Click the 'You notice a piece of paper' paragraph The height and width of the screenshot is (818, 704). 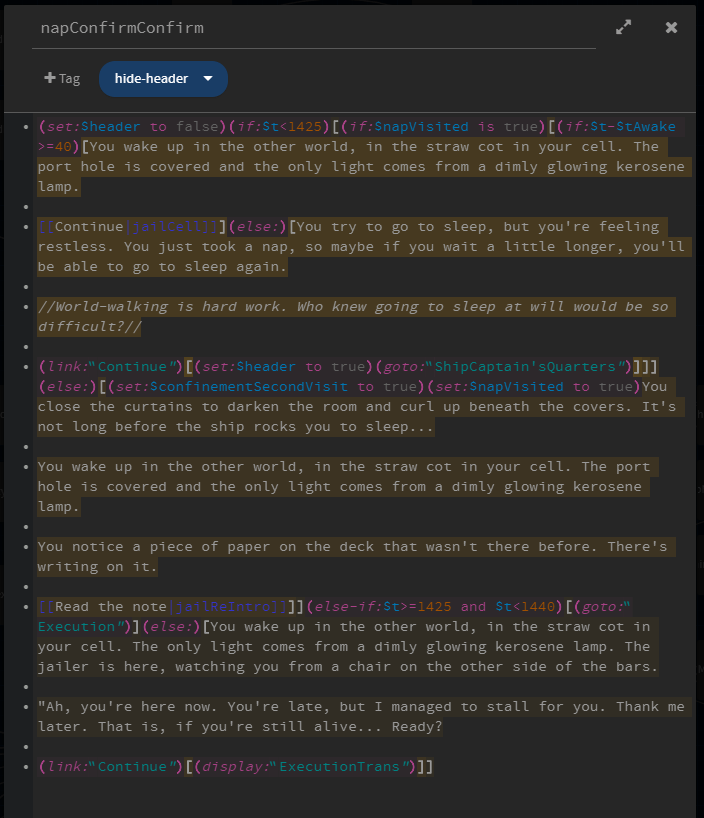[350, 547]
